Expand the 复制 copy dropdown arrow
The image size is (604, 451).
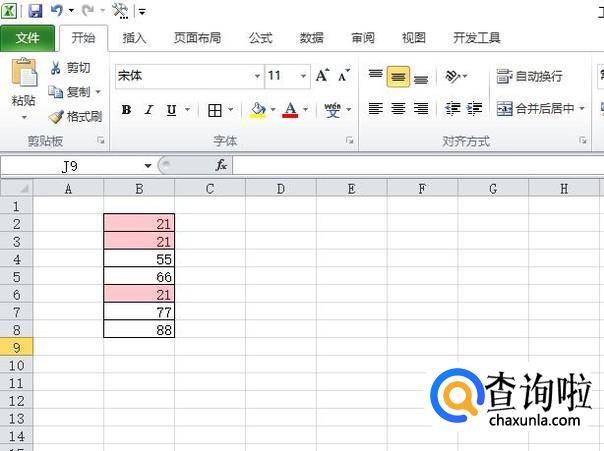pyautogui.click(x=98, y=92)
